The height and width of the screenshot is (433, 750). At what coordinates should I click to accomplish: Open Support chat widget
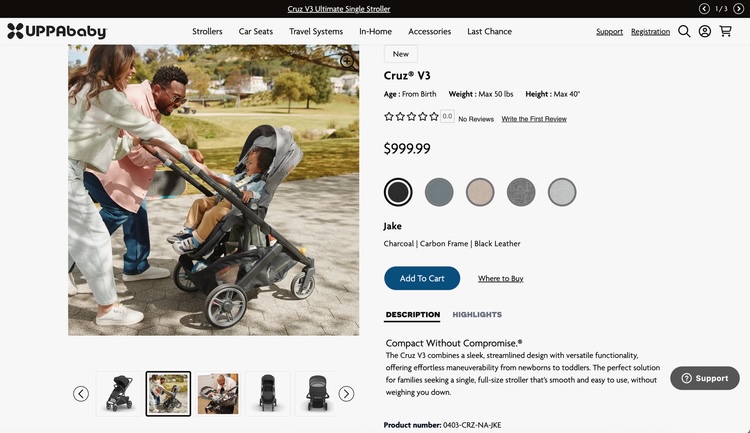click(x=705, y=378)
